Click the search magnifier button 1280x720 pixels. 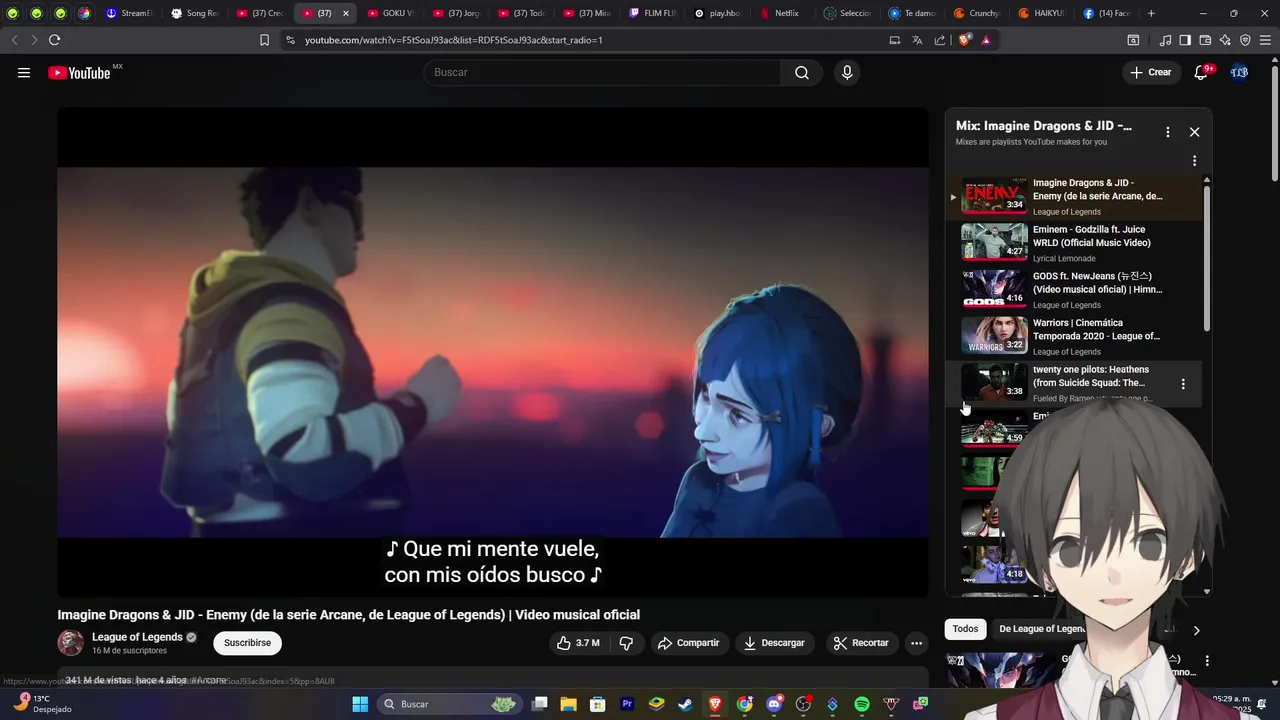point(802,72)
